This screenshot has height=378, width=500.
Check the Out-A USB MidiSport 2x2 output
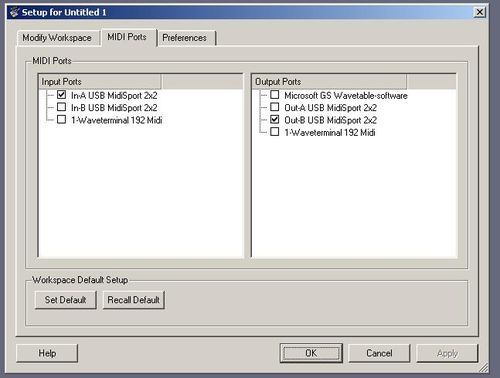pos(275,107)
